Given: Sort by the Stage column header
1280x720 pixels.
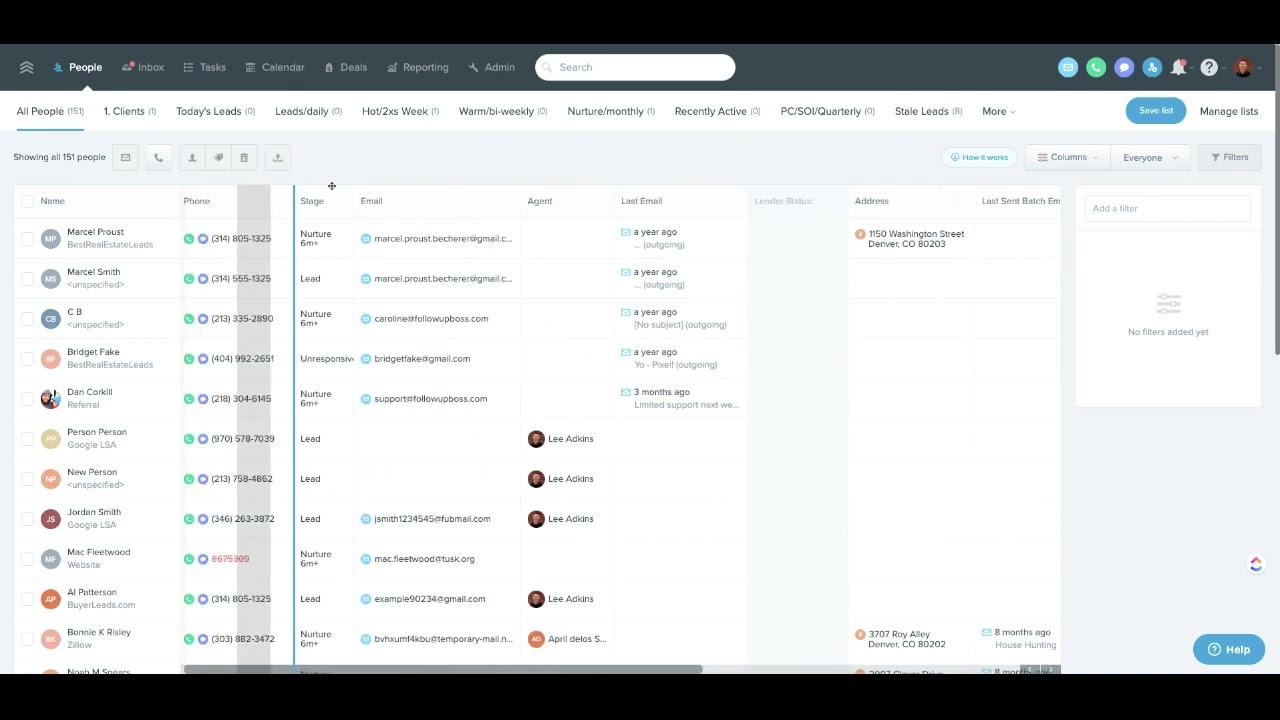Looking at the screenshot, I should click(x=312, y=201).
